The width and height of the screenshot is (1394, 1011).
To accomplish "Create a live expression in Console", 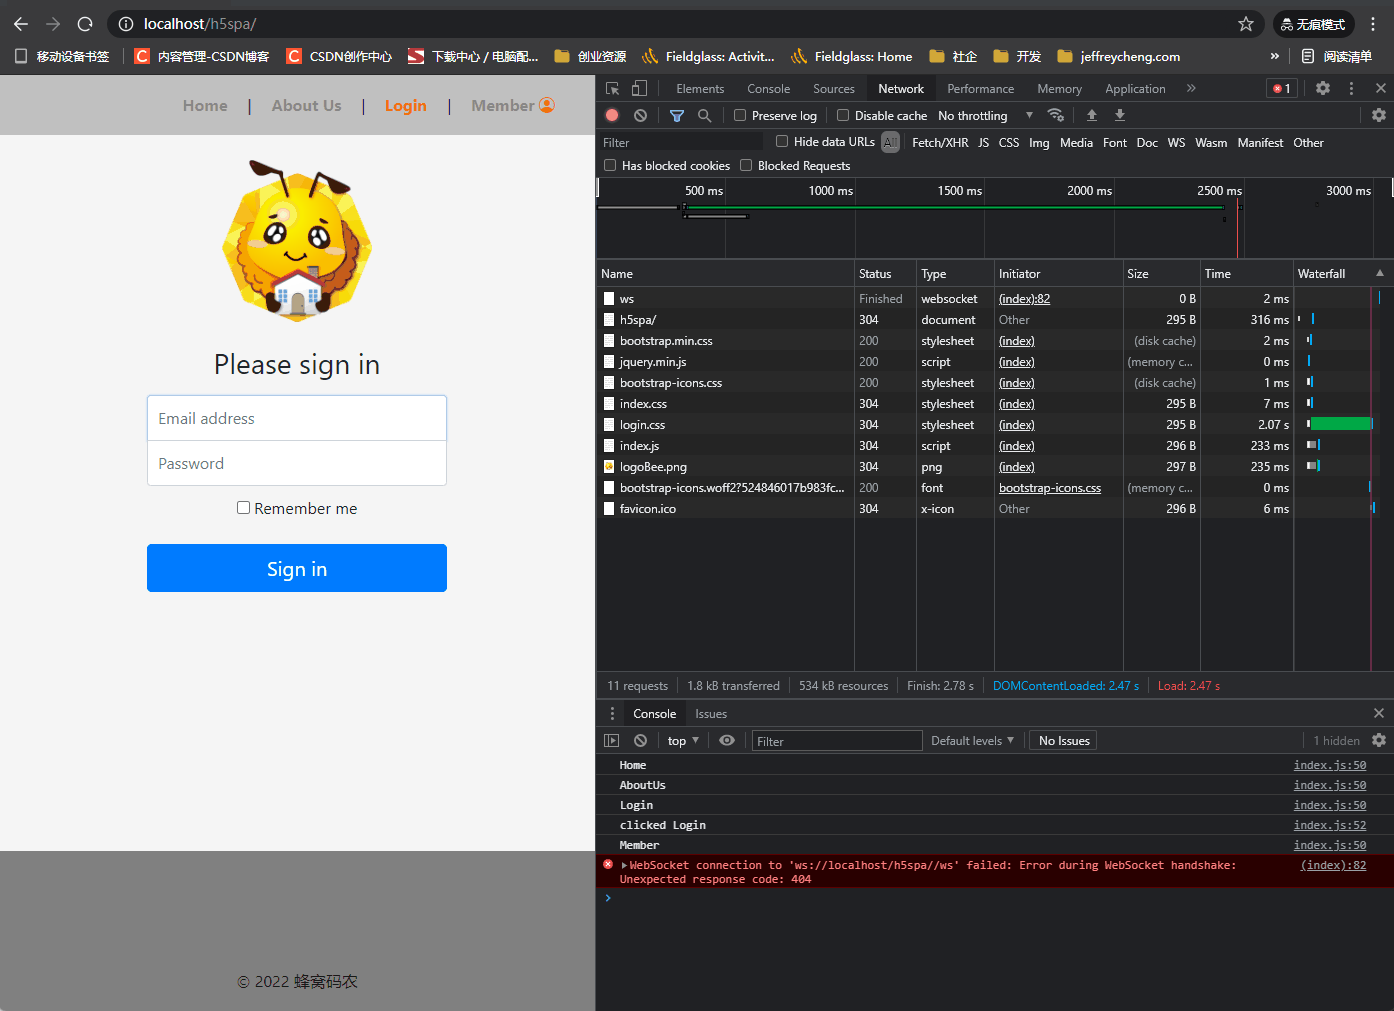I will click(727, 740).
